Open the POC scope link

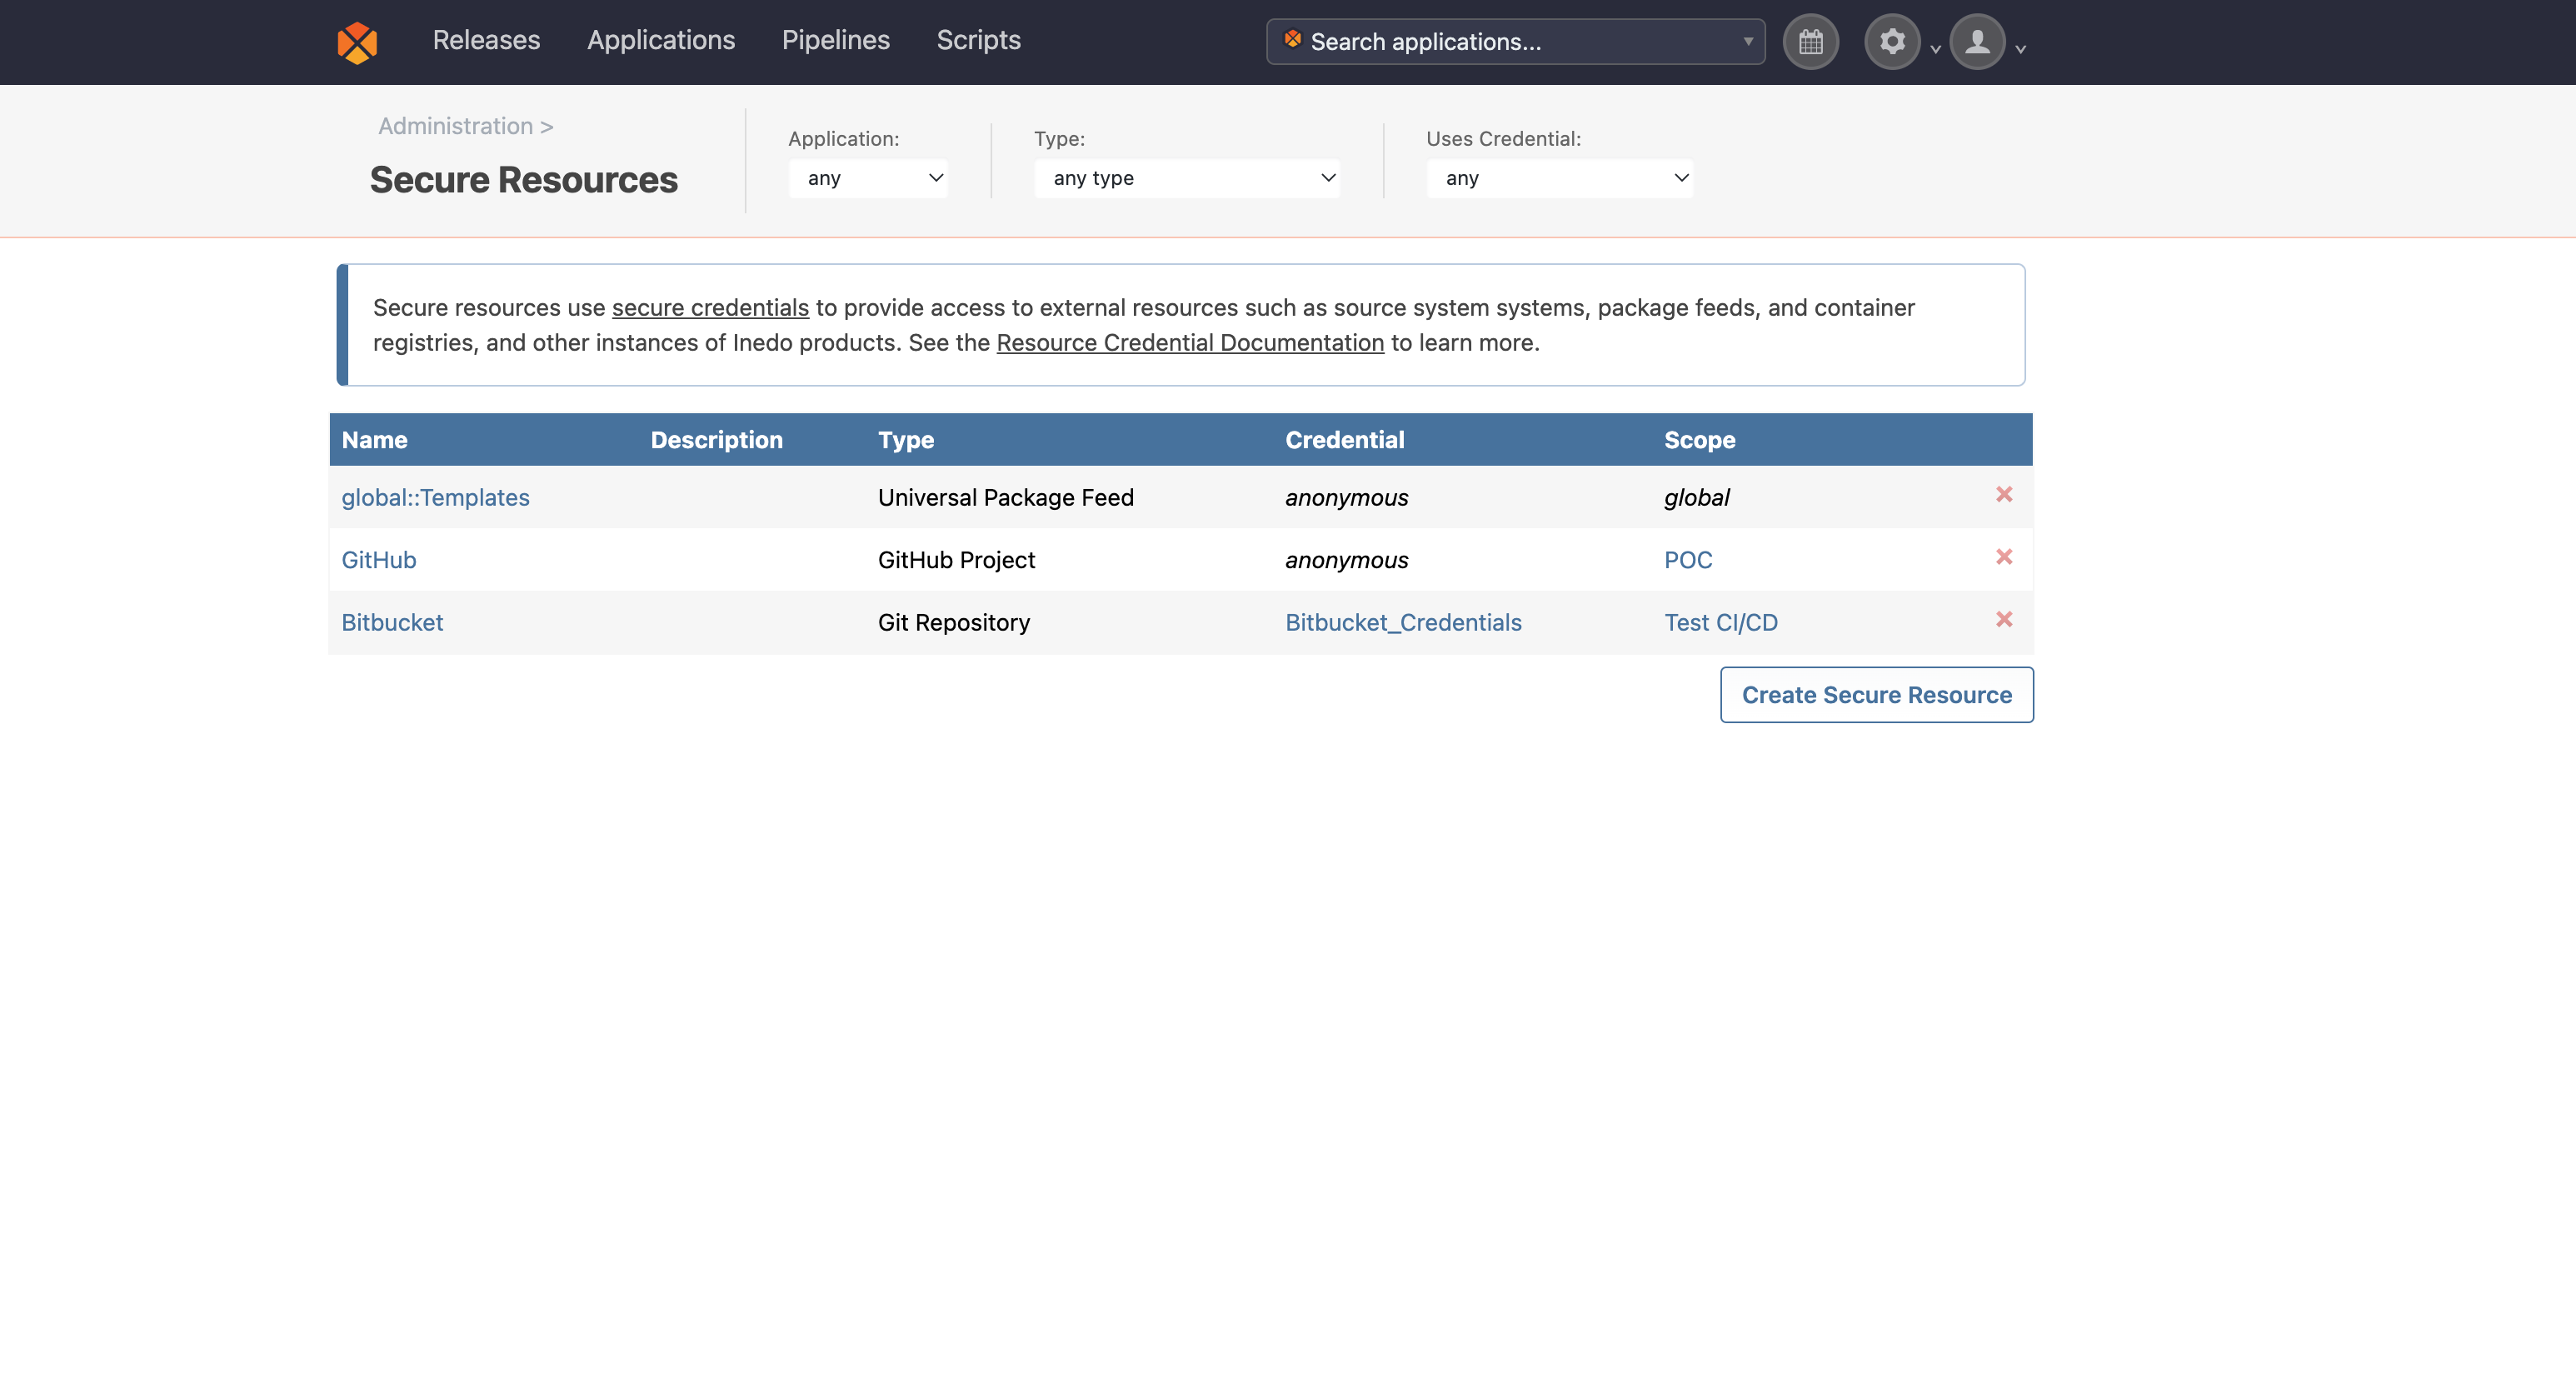tap(1688, 560)
